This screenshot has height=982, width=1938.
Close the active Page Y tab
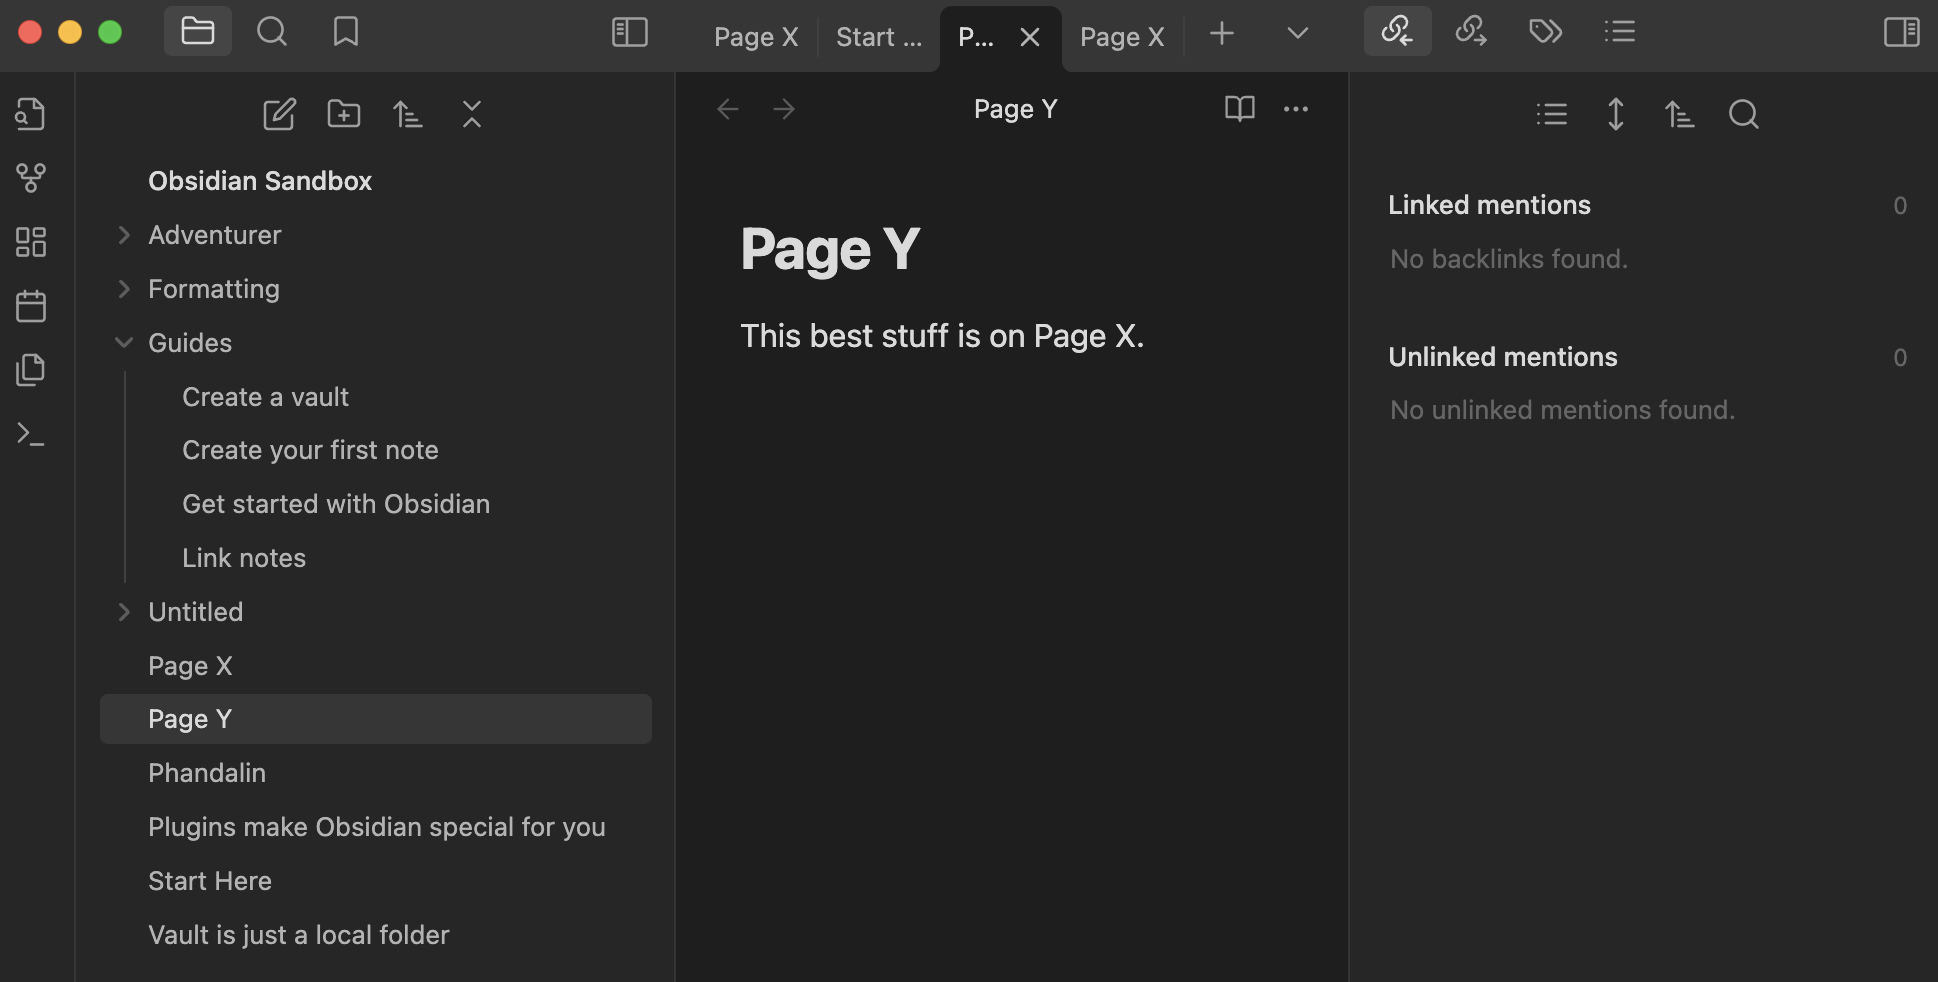[x=1030, y=38]
